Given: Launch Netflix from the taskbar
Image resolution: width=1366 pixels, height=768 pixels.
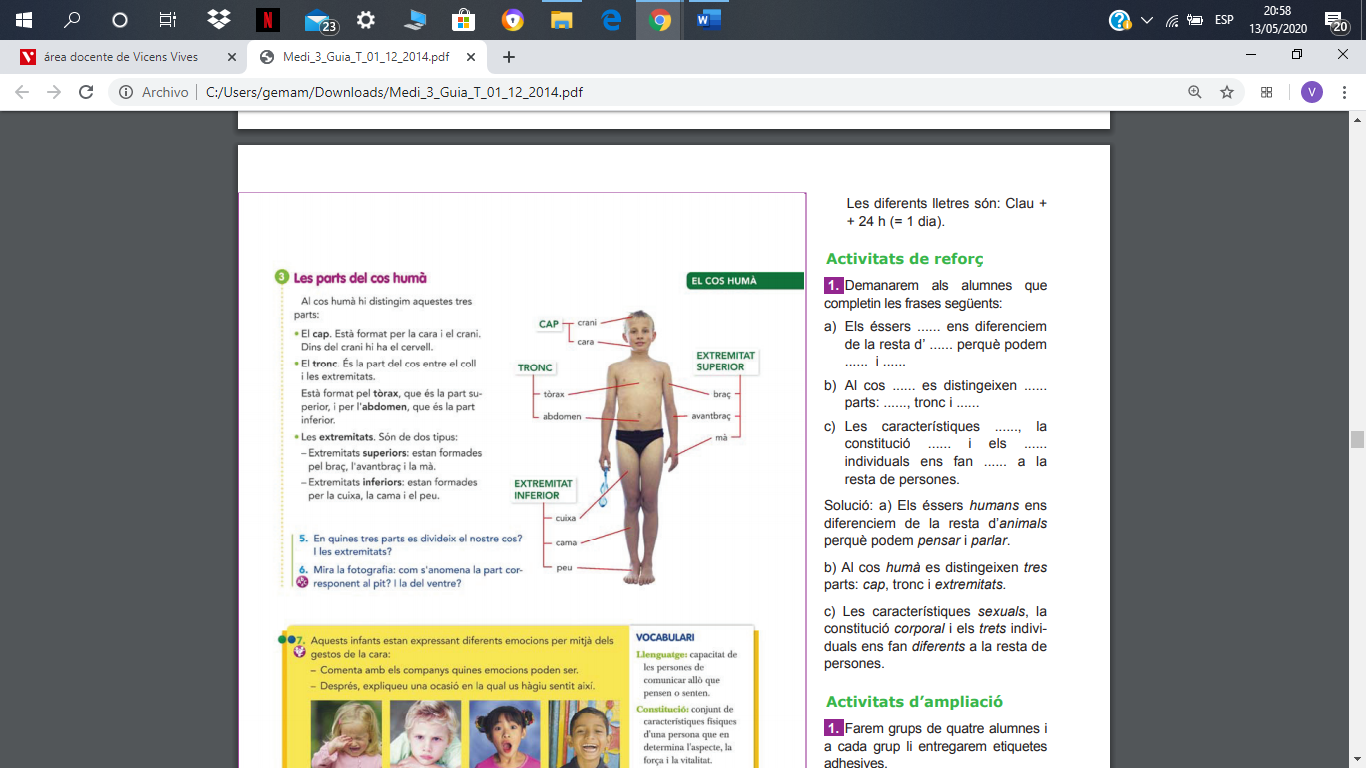Looking at the screenshot, I should (268, 20).
